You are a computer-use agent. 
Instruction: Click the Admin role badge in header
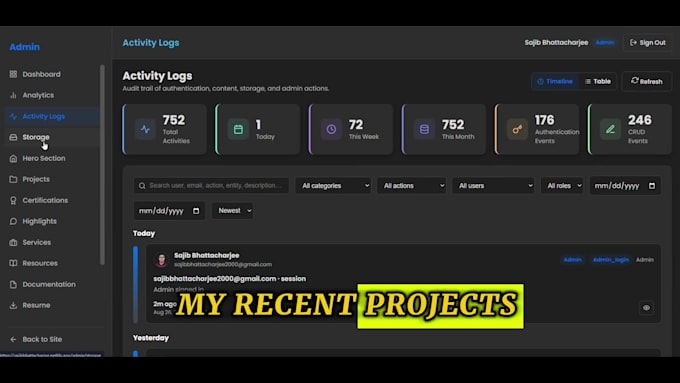click(605, 43)
